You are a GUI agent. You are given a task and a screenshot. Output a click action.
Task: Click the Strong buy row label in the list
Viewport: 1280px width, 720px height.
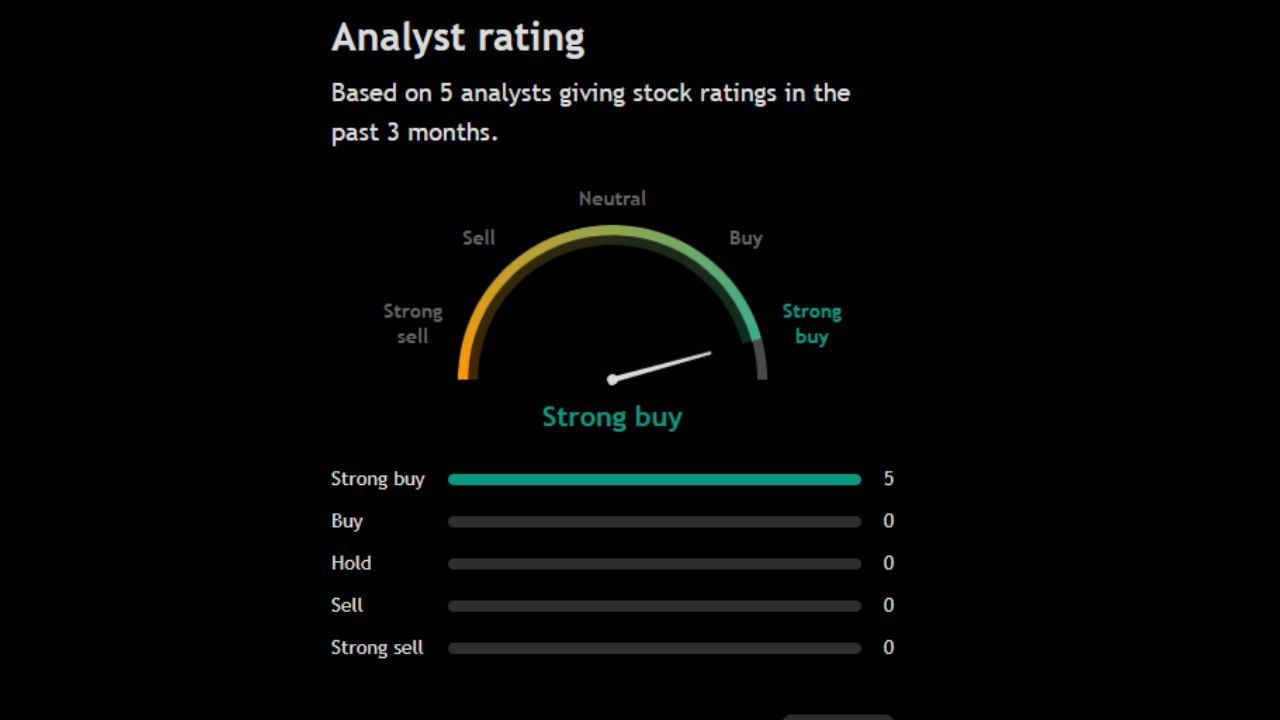378,479
